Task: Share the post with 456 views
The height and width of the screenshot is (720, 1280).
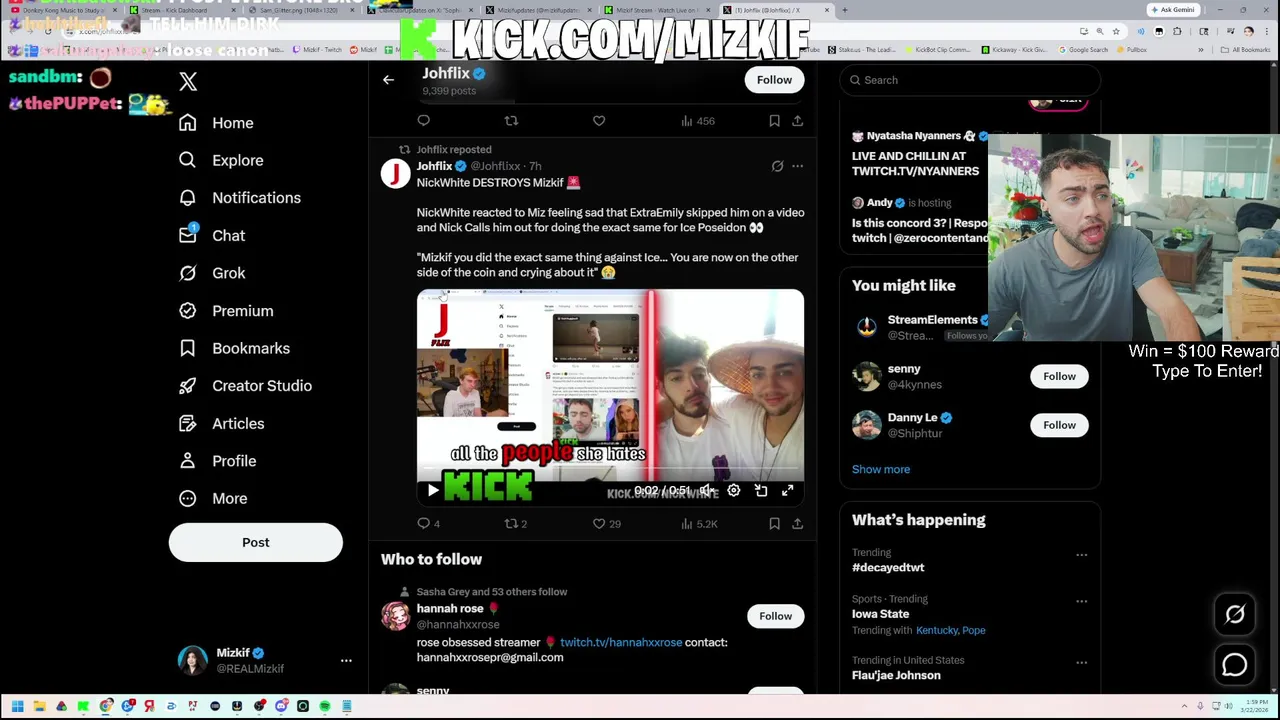Action: pos(797,121)
